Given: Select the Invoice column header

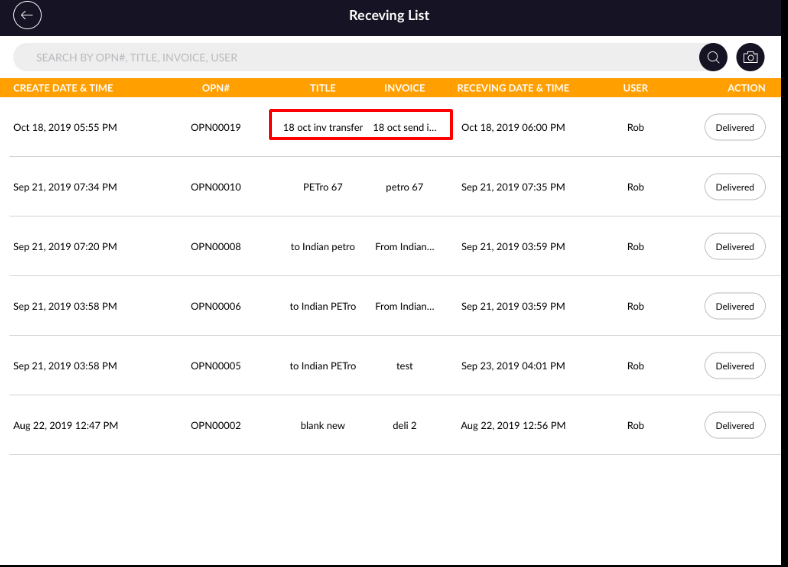Looking at the screenshot, I should point(404,88).
